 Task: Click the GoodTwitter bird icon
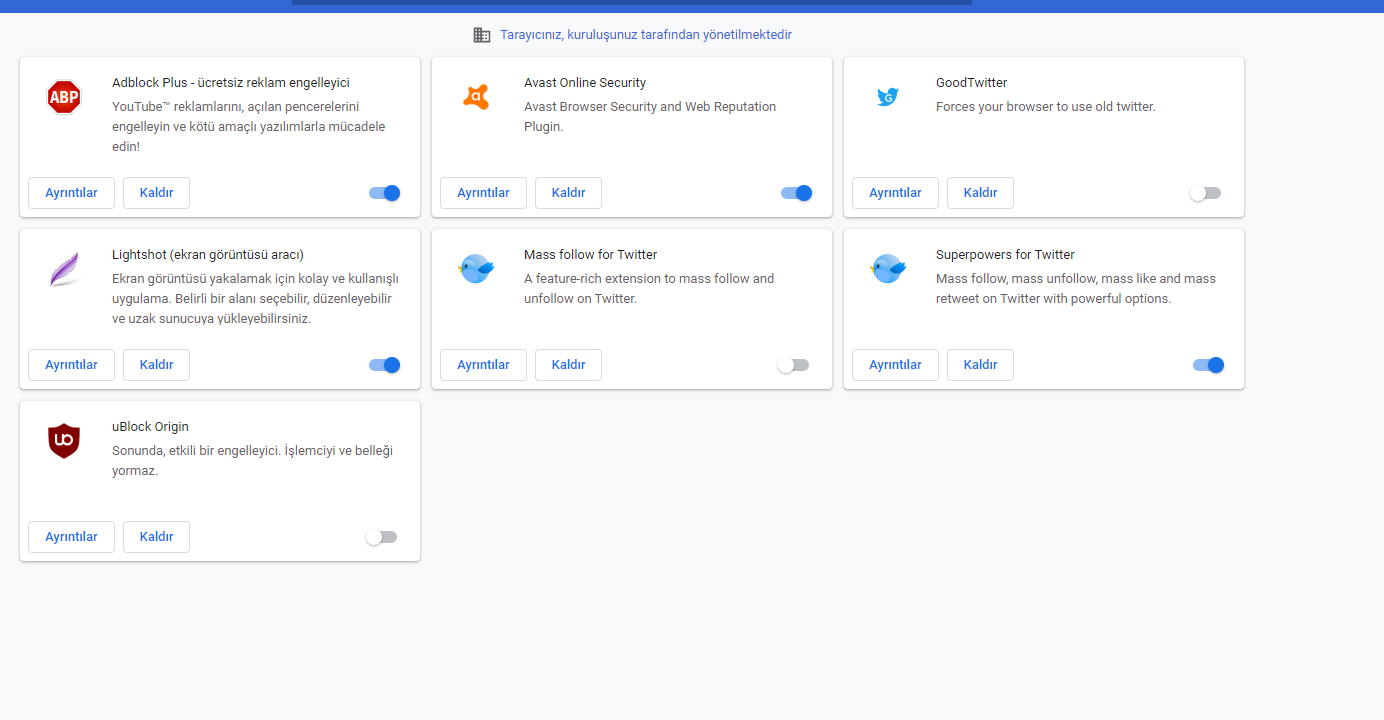pos(888,97)
